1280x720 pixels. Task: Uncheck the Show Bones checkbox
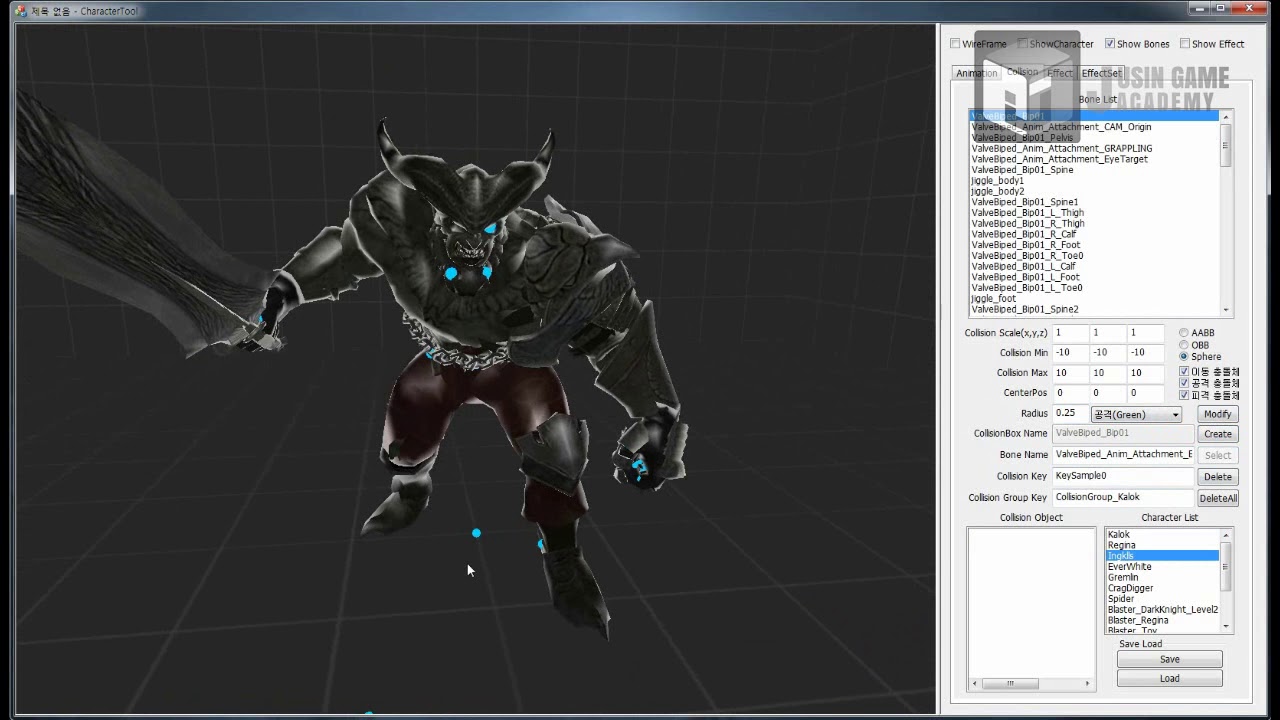tap(1110, 44)
